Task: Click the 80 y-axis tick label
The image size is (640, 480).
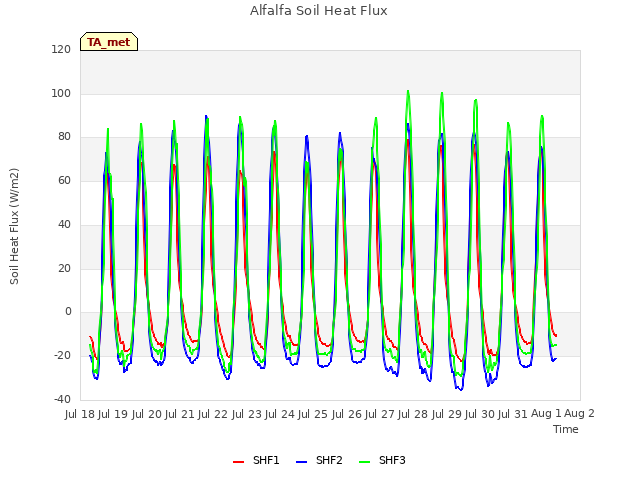Action: [64, 137]
